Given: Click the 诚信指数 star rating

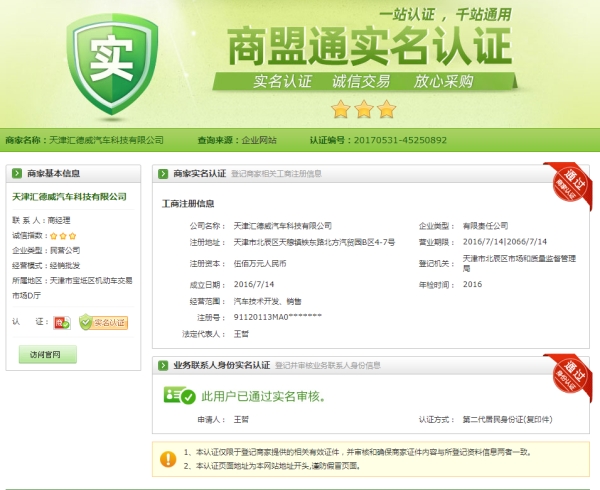Looking at the screenshot, I should [x=63, y=236].
